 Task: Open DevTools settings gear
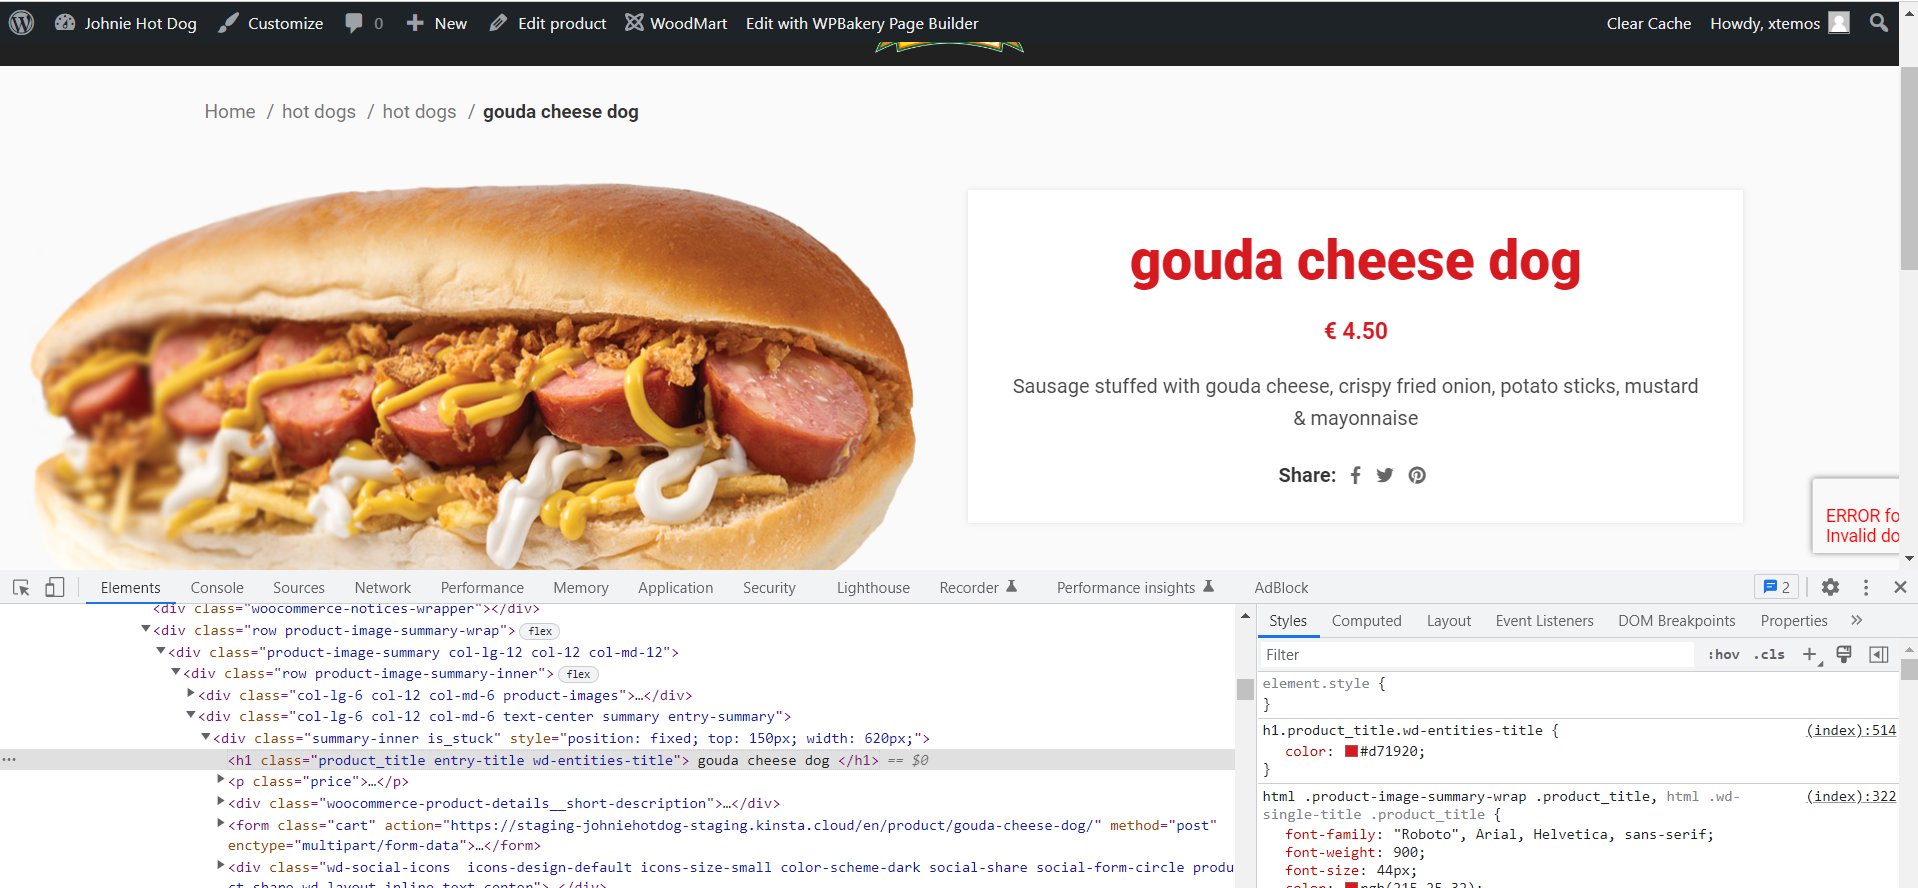coord(1830,588)
